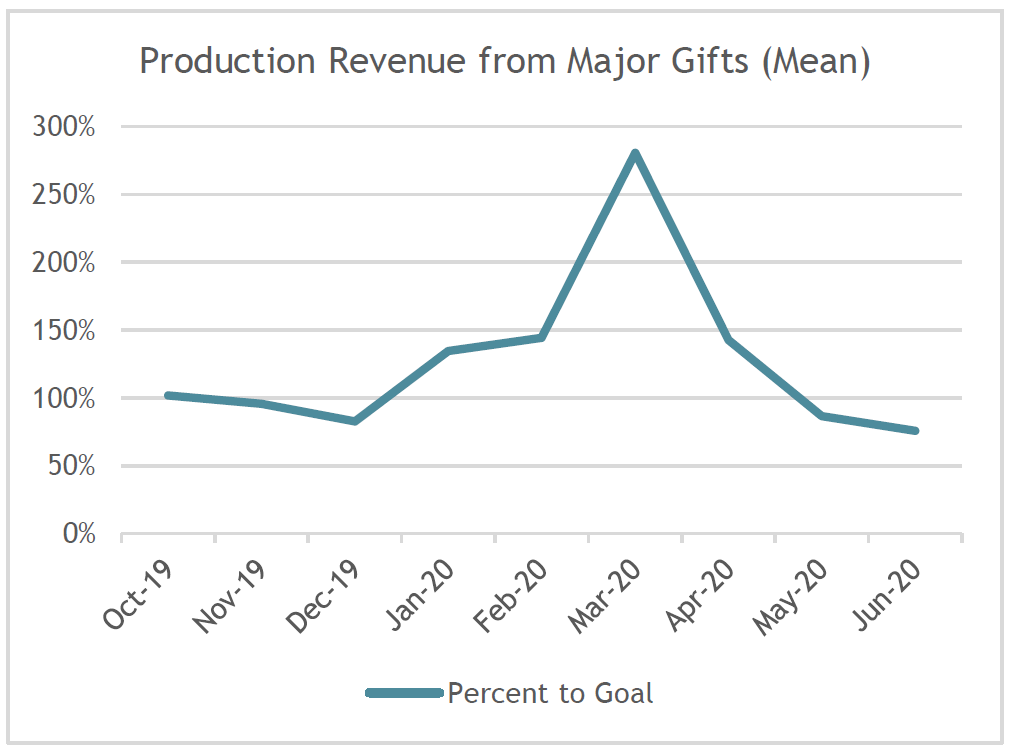Screen dimensions: 1009x750
Task: Select the 50% y-axis label
Action: click(71, 466)
